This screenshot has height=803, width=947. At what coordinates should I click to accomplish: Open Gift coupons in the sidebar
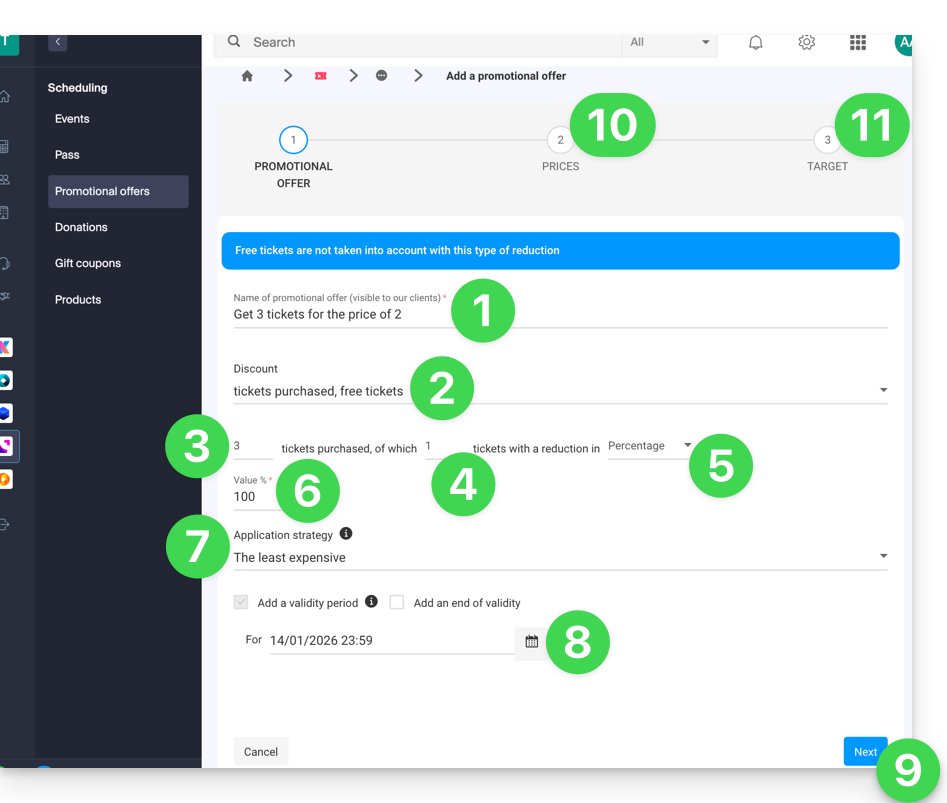click(x=88, y=263)
